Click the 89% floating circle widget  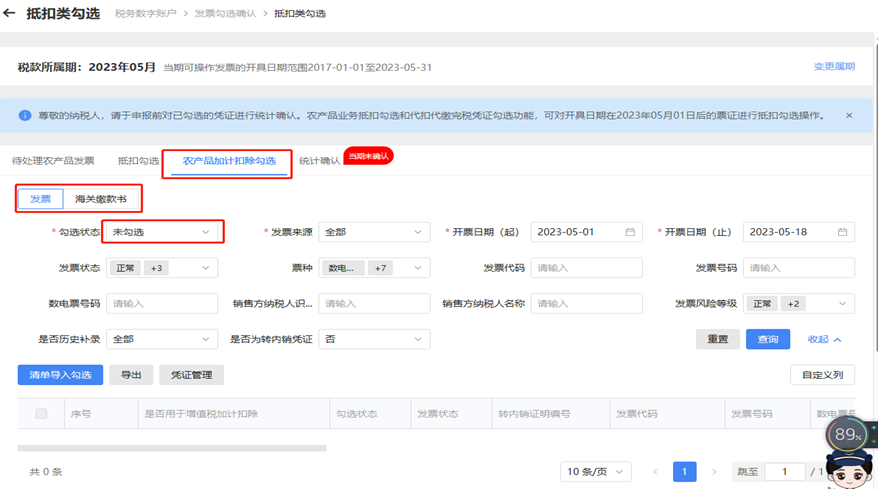(x=846, y=434)
